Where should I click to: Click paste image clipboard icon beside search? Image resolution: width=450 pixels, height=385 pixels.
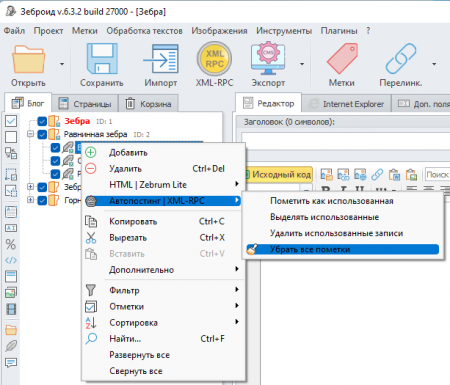411,174
